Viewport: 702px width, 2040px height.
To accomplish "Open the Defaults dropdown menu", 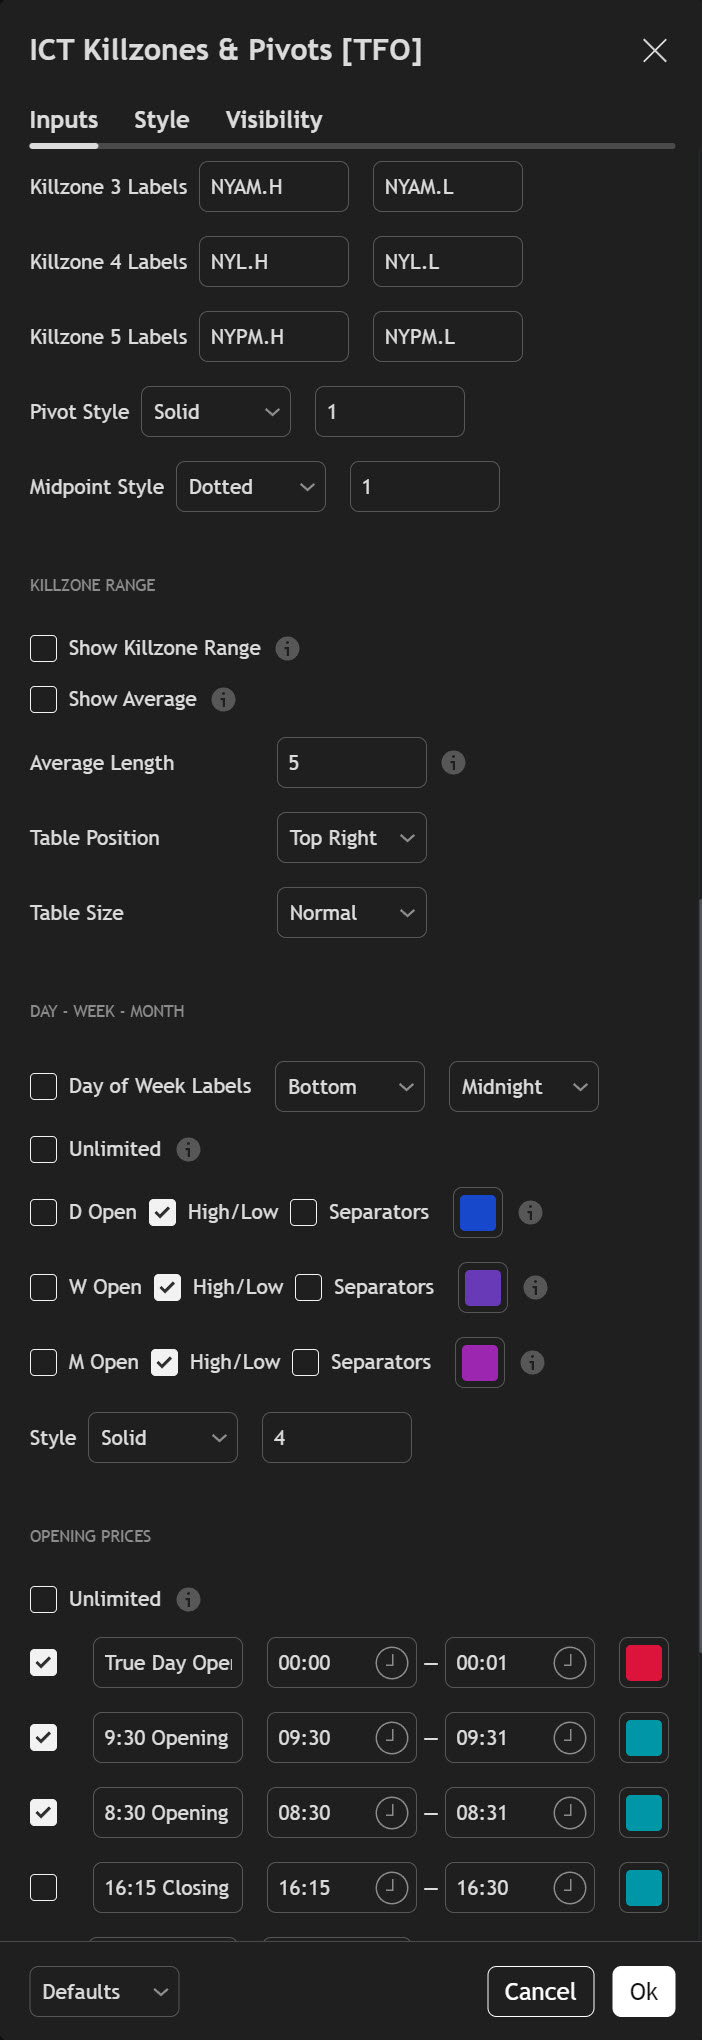I will point(104,1991).
